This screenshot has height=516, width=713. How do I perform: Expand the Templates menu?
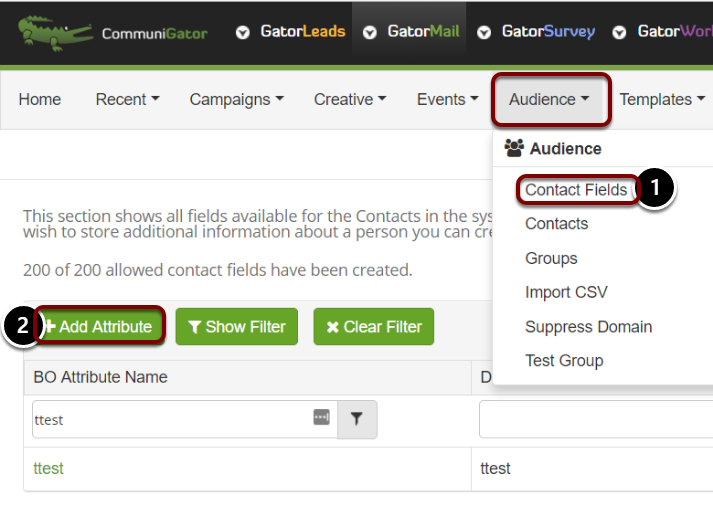(662, 99)
